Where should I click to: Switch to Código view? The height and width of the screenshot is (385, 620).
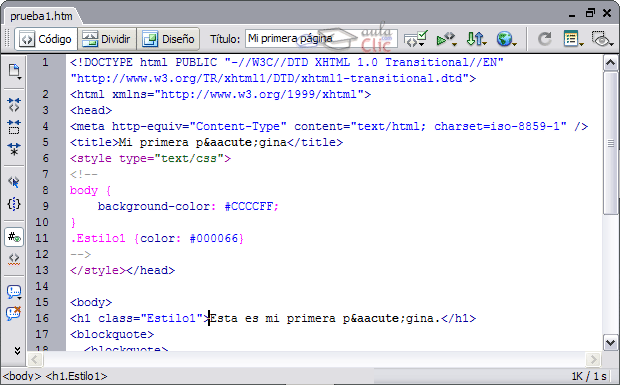click(46, 39)
